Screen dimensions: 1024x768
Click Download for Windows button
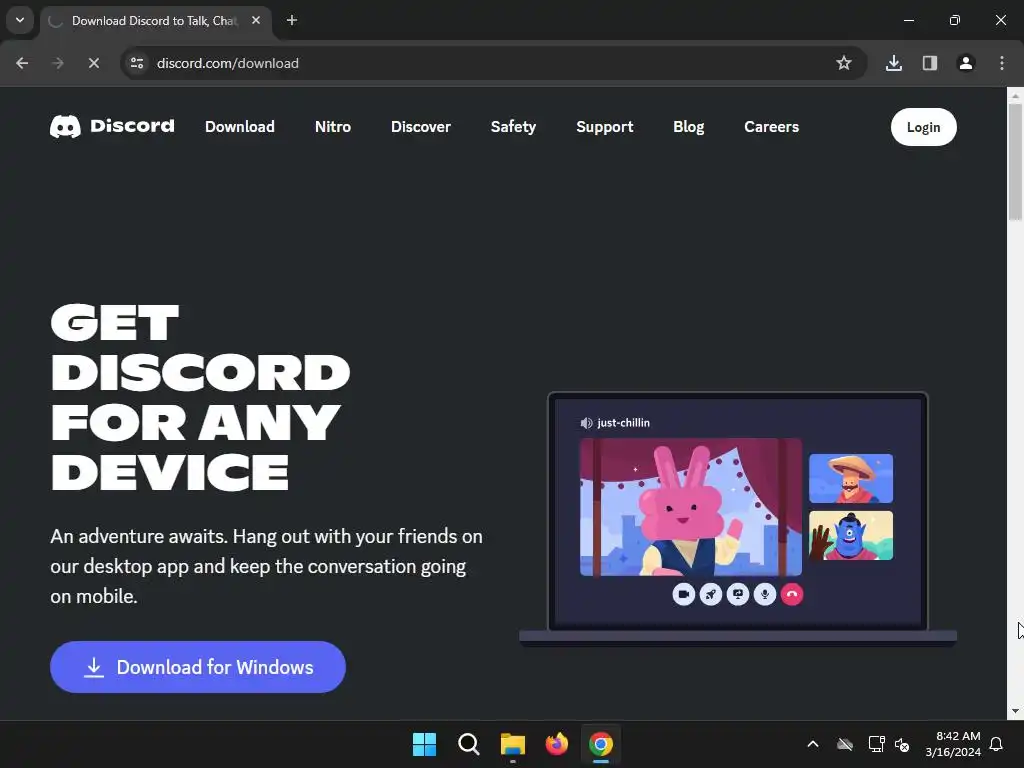point(198,667)
